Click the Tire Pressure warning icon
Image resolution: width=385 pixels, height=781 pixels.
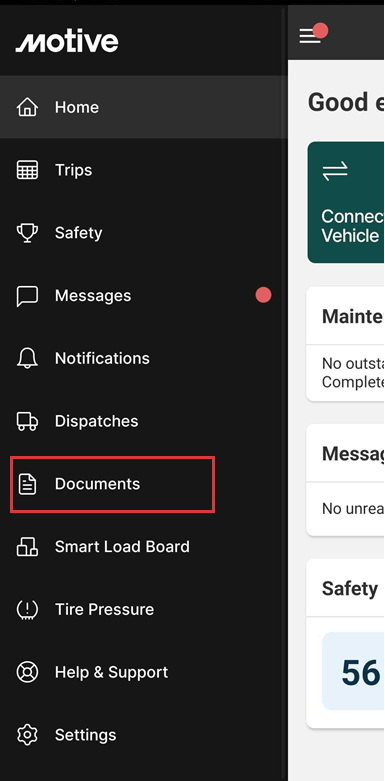point(27,610)
